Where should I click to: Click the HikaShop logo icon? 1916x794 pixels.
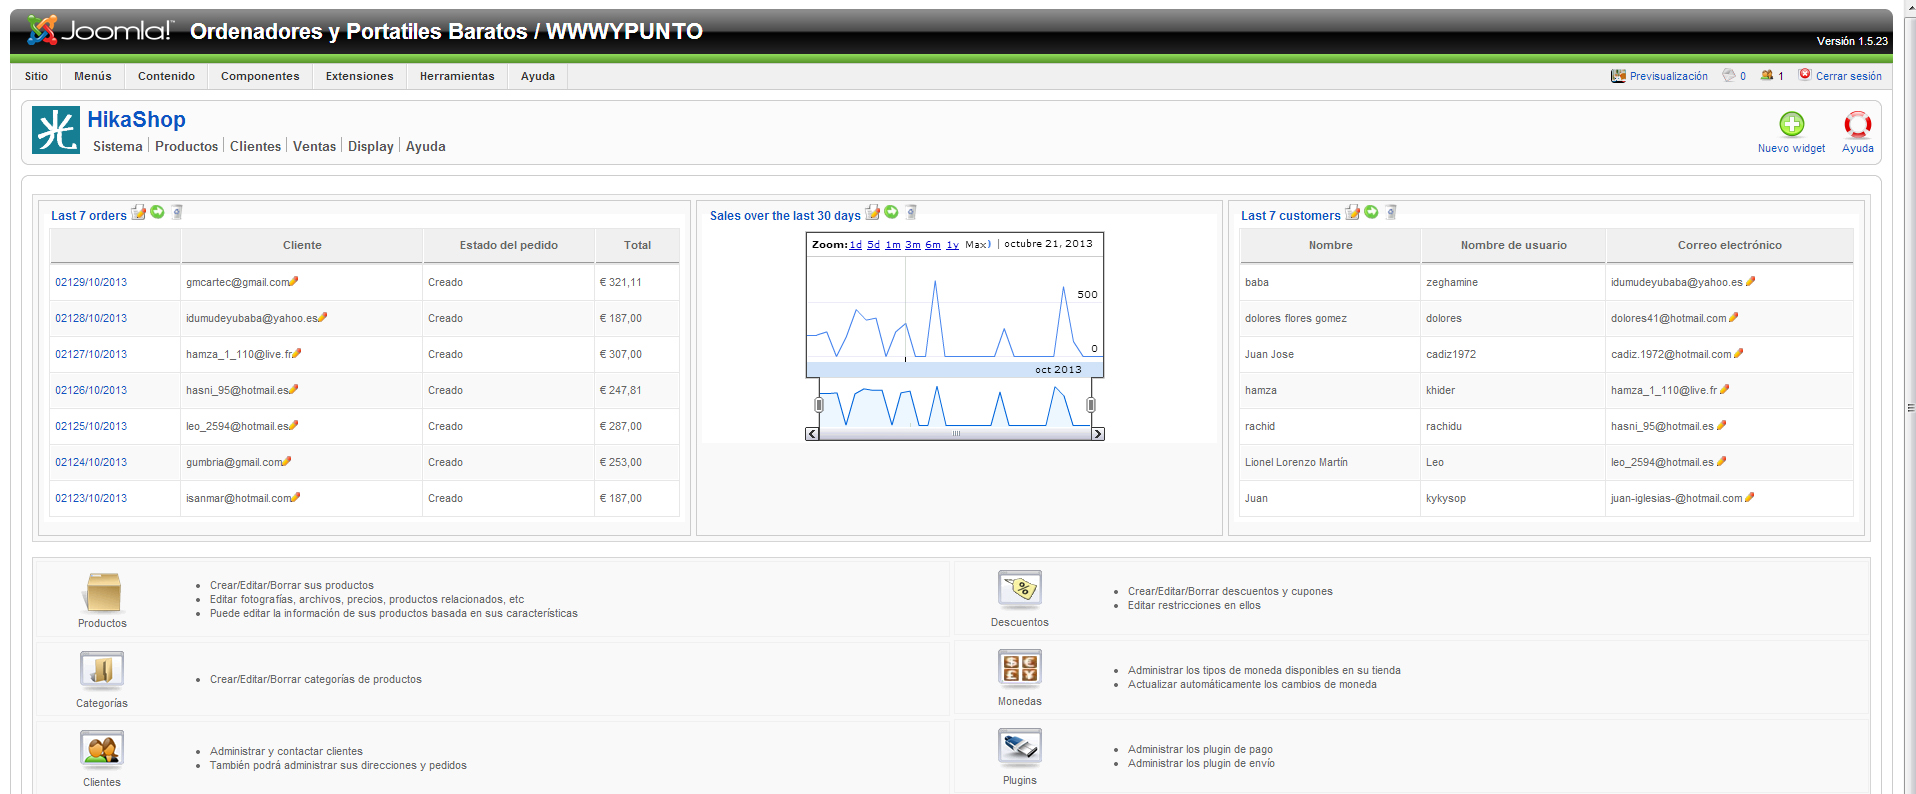(x=56, y=130)
